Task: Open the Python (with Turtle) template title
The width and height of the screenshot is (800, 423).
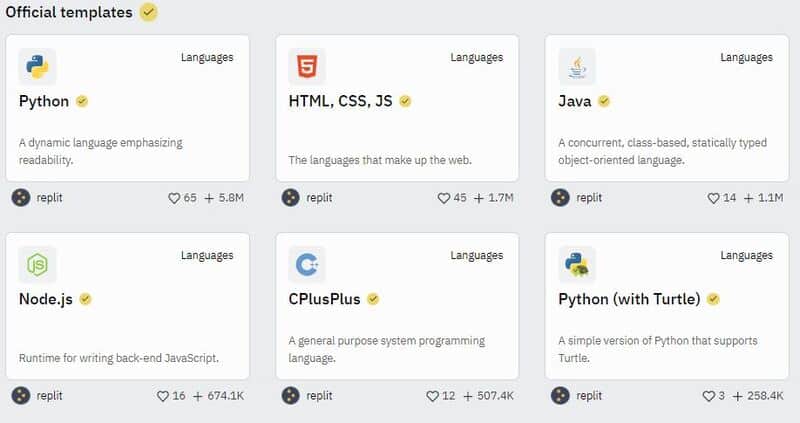Action: [x=629, y=299]
